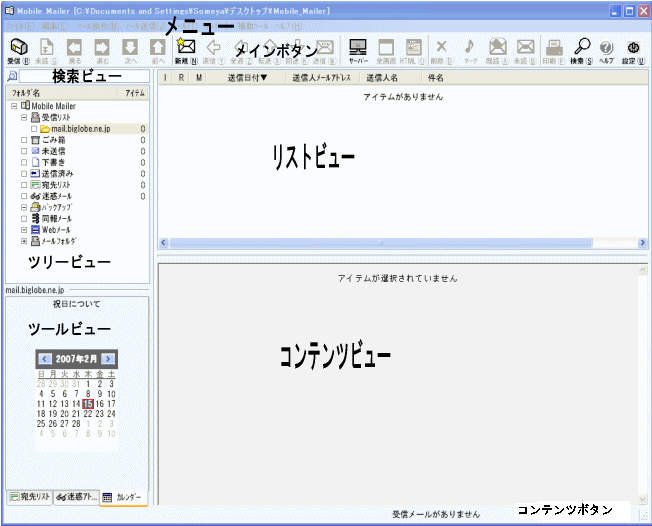
Task: Collapse the Mobile Mailer root tree node
Action: (13, 106)
